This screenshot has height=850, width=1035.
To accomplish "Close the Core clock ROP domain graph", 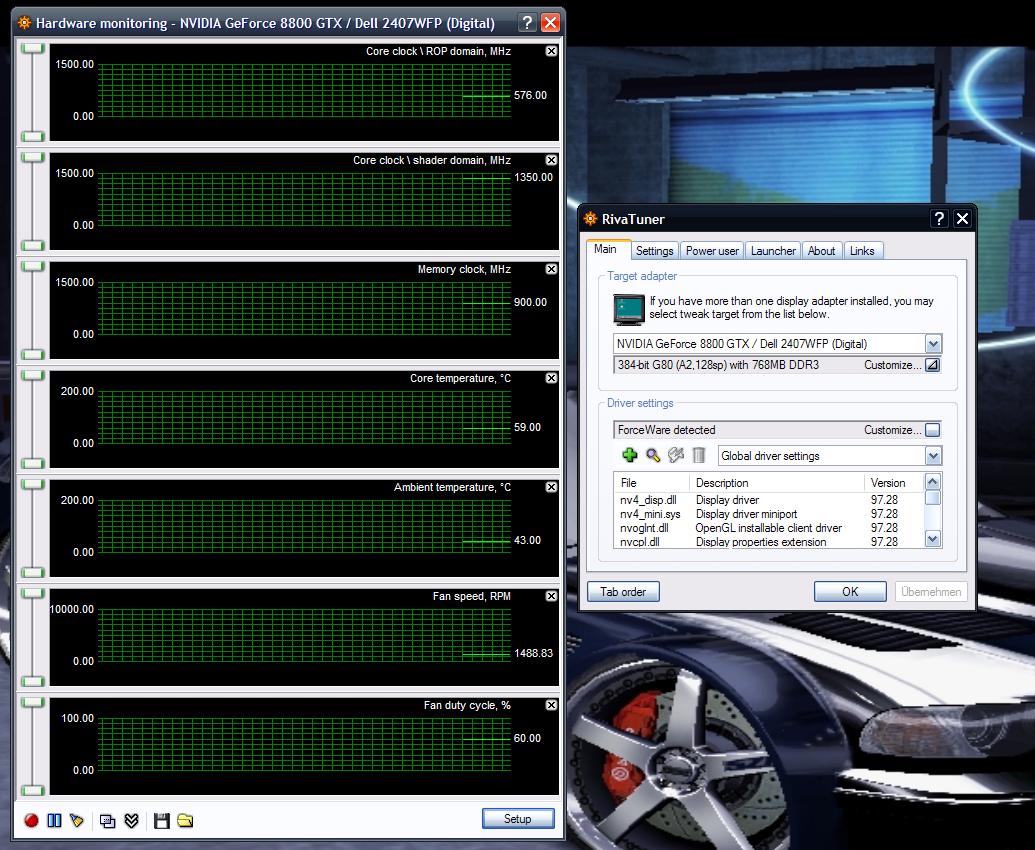I will (551, 51).
